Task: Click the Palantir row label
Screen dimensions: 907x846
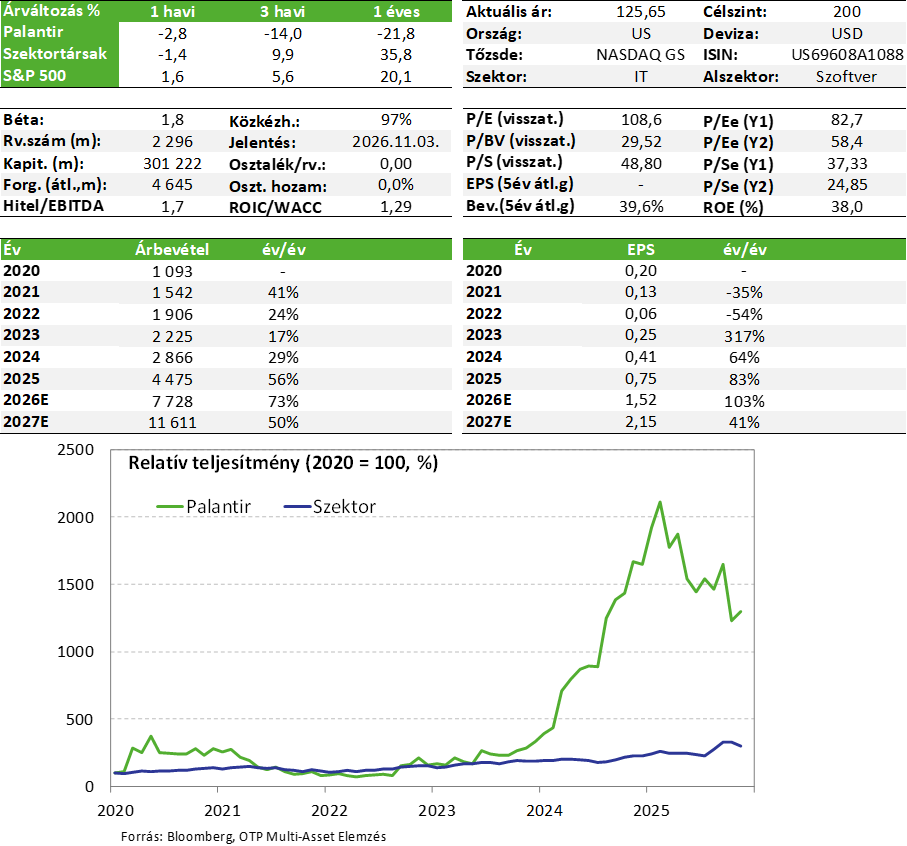Action: [x=33, y=32]
